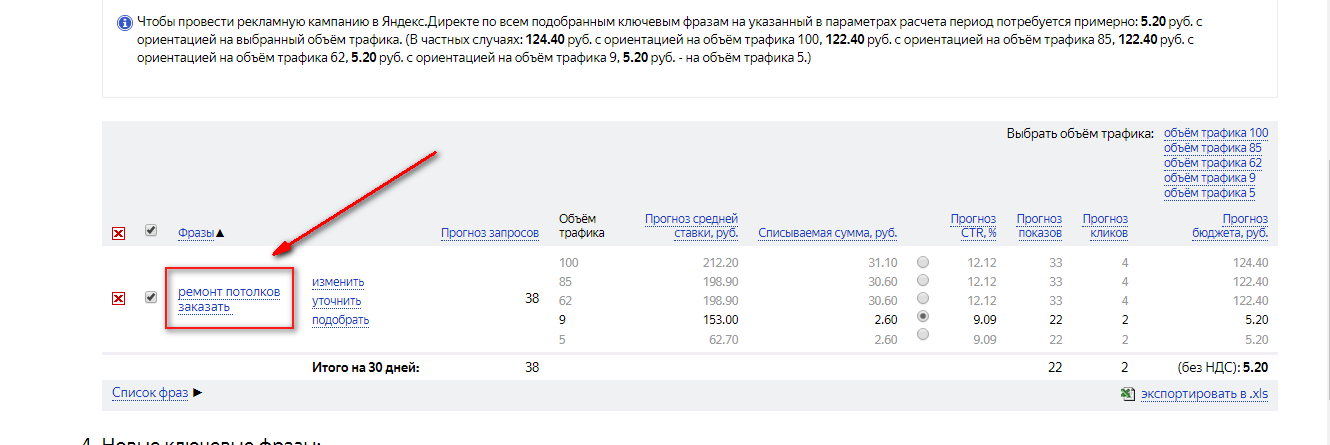
Task: Click the blue info icon in the notice
Action: click(124, 22)
